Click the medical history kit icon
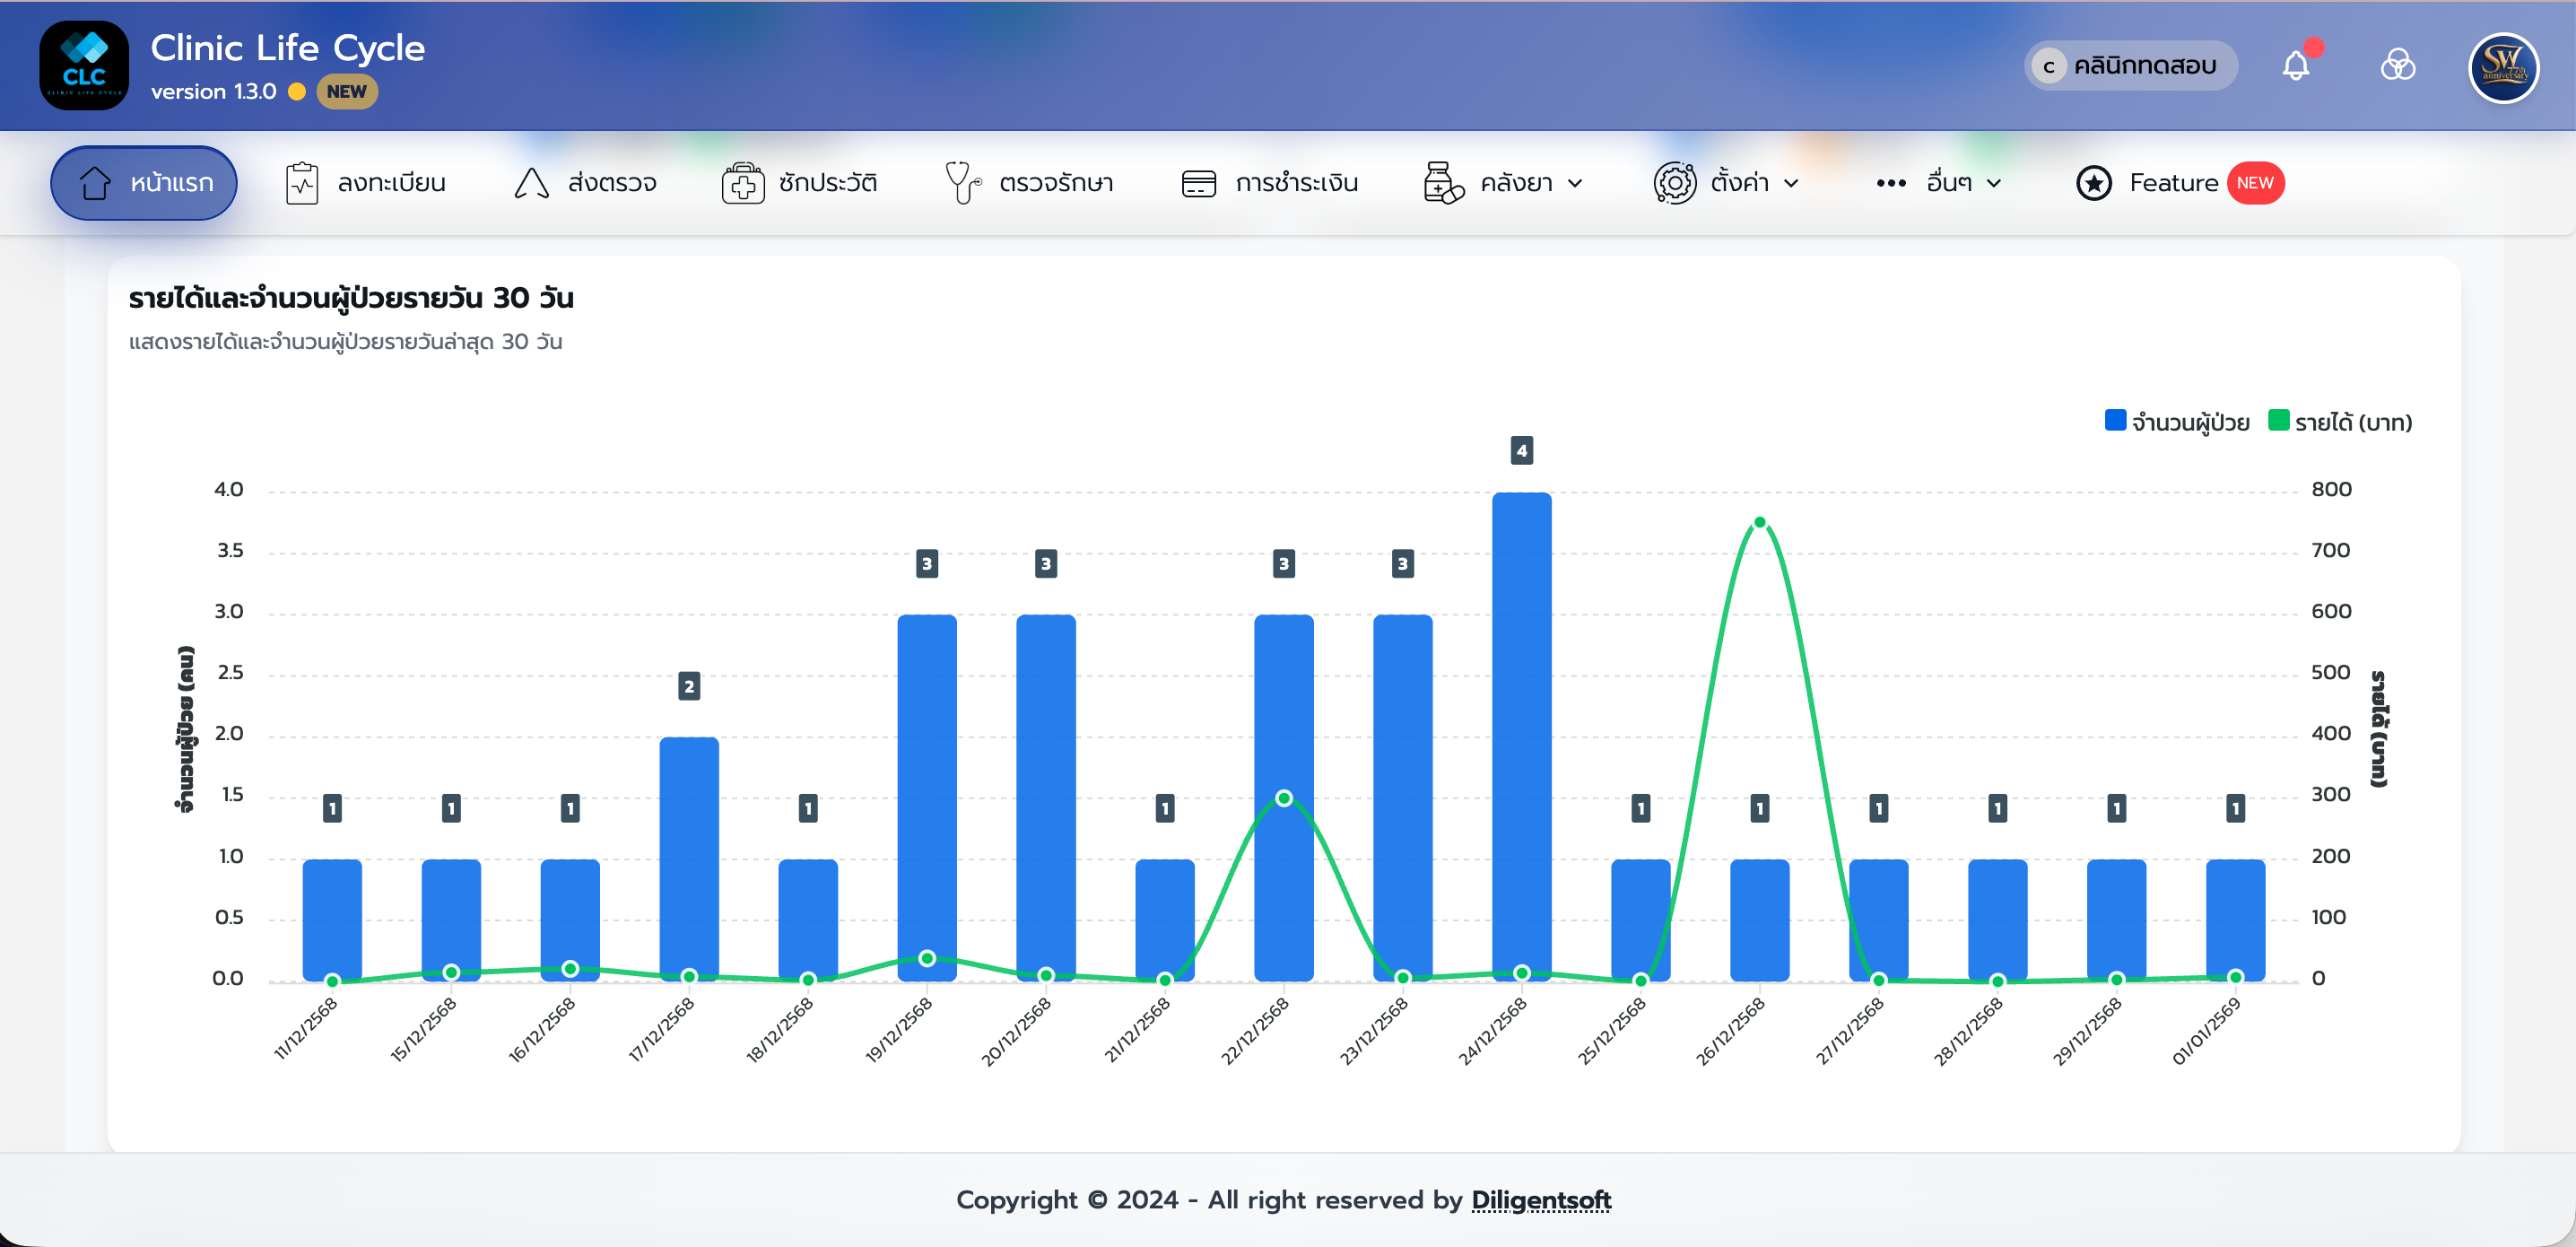The width and height of the screenshot is (2576, 1247). coord(742,183)
